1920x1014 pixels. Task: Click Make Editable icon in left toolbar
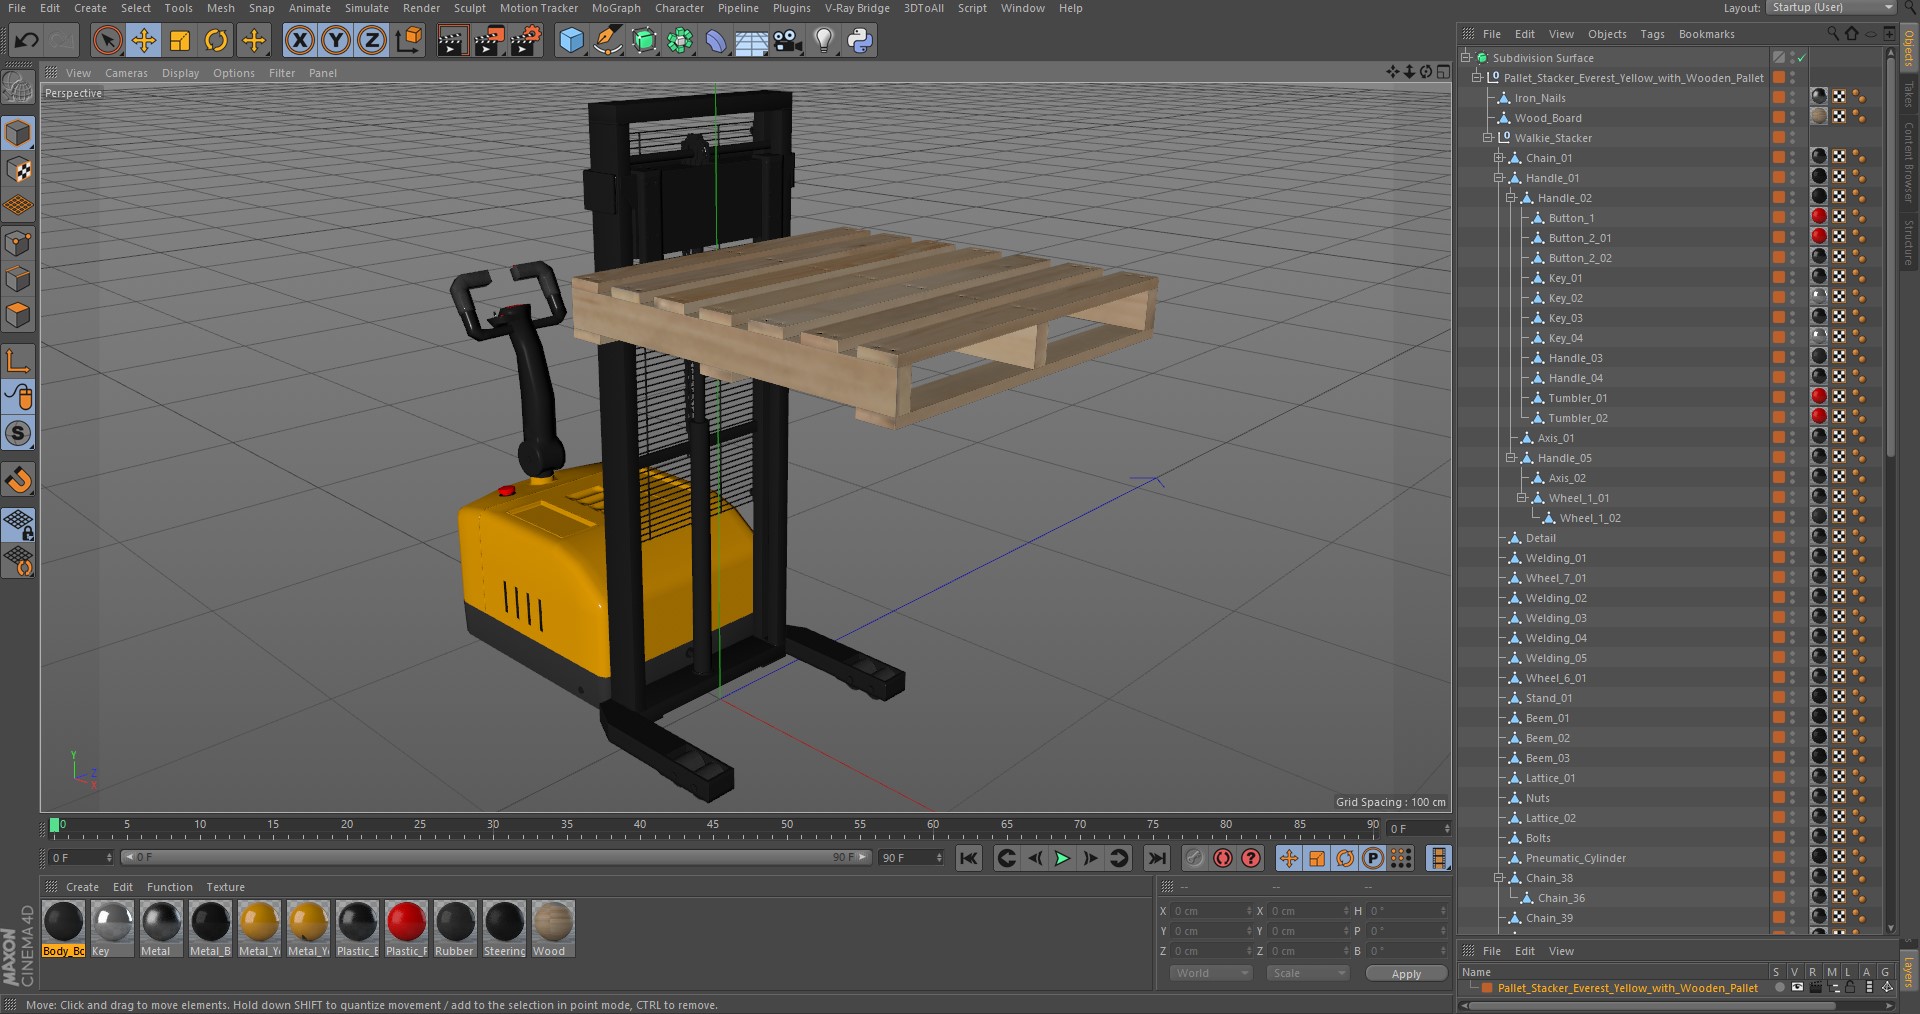(18, 89)
